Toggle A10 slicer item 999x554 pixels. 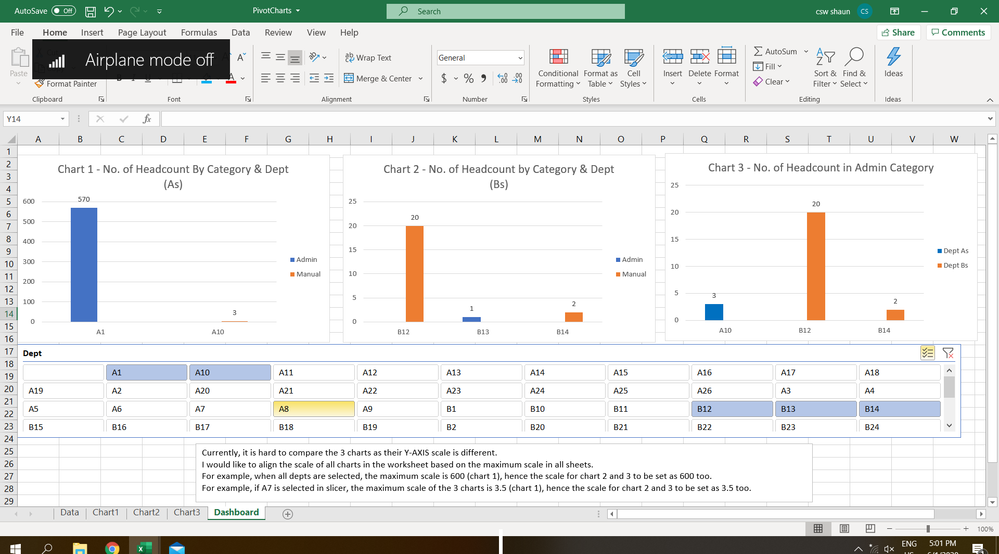pyautogui.click(x=230, y=373)
